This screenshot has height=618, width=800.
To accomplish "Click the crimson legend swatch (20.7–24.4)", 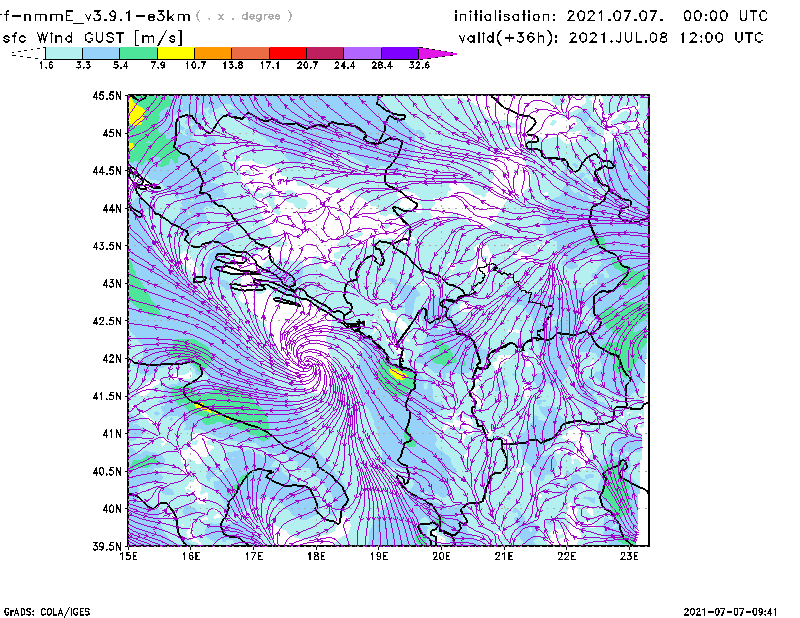I will coord(326,53).
